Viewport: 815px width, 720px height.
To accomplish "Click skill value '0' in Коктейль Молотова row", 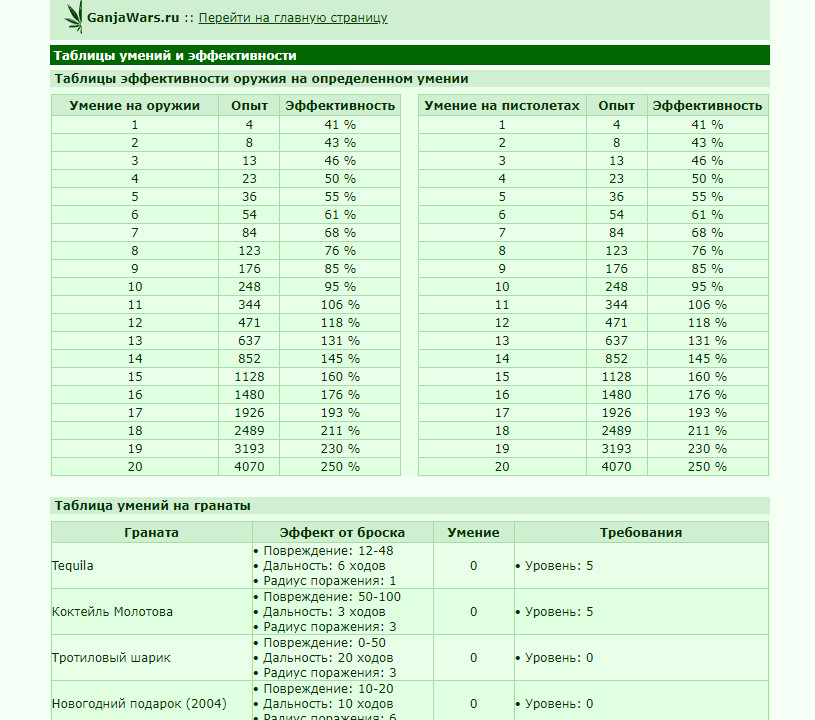I will tap(474, 612).
